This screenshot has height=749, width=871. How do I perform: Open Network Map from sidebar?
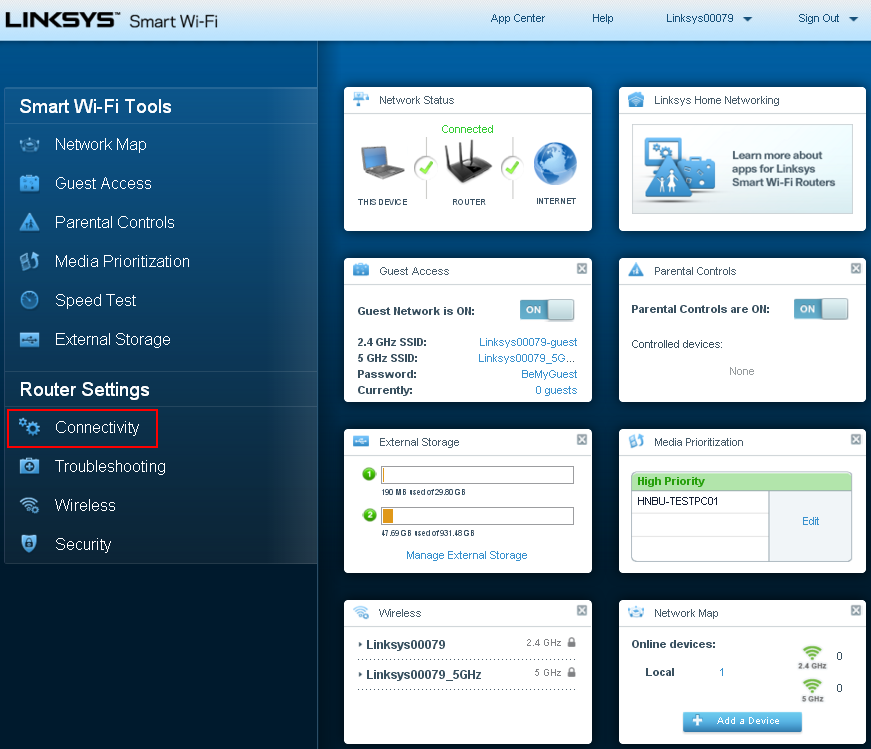(101, 144)
